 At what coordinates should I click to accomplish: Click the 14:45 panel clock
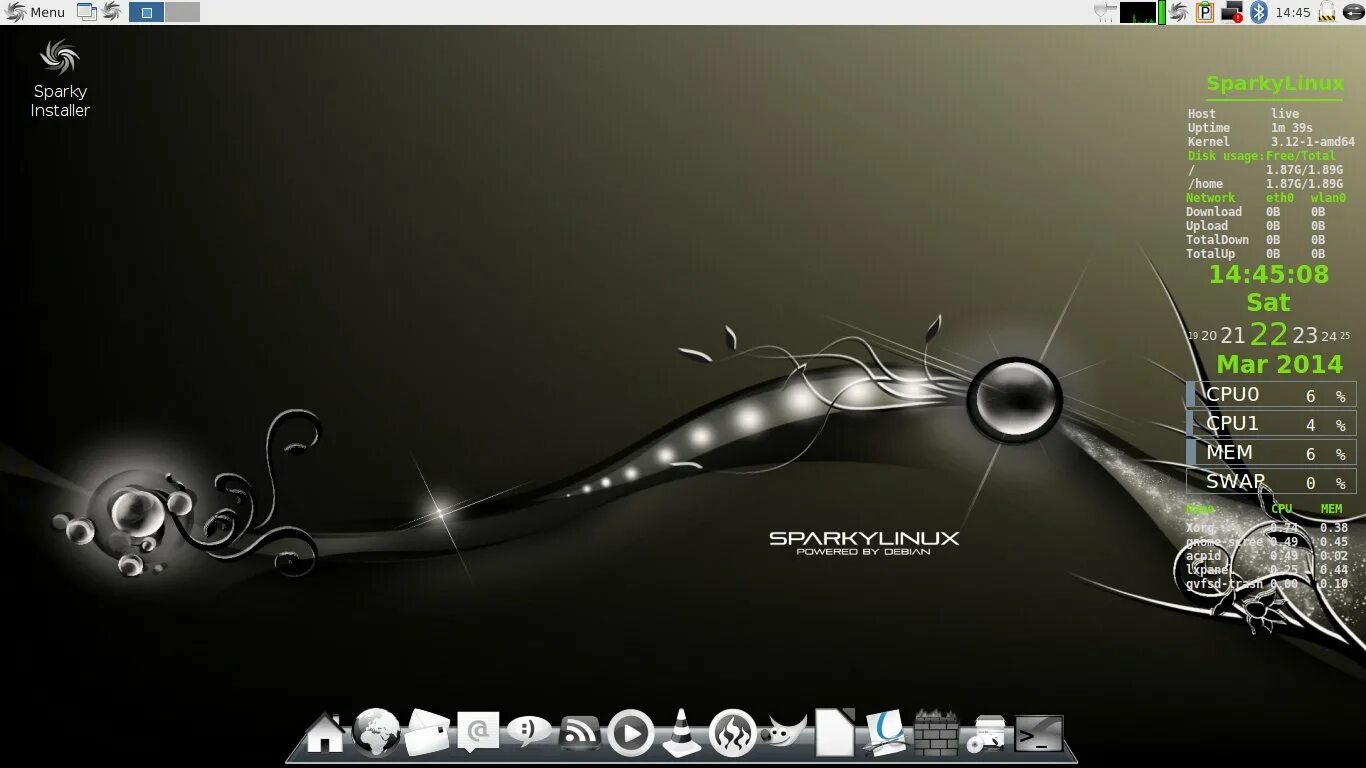click(x=1293, y=12)
